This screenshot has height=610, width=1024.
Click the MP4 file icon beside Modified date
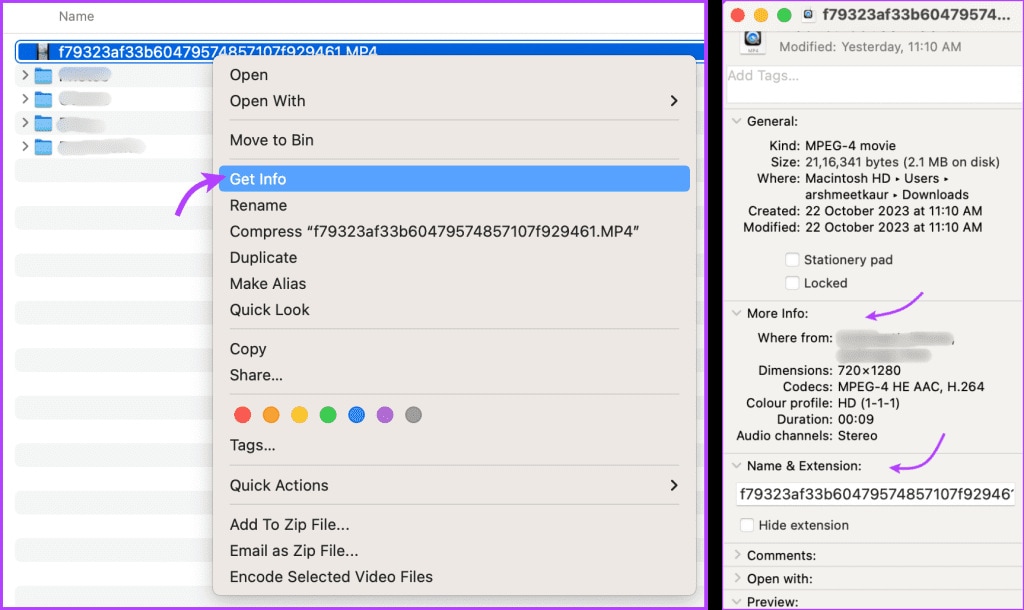(x=753, y=42)
